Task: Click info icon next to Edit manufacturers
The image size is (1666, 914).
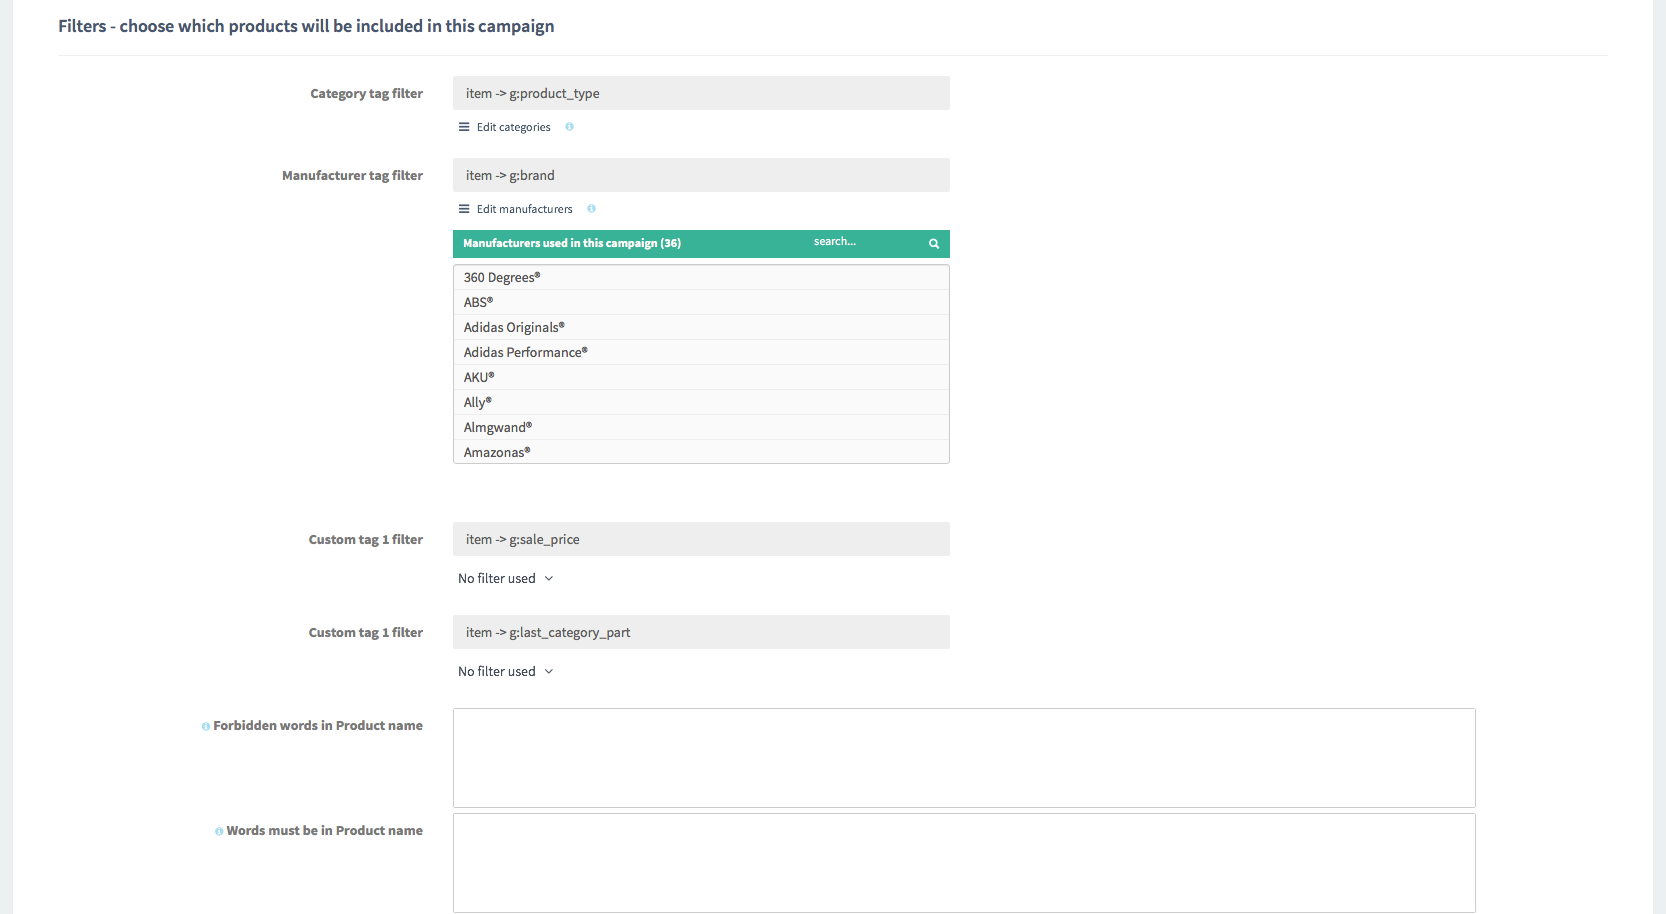Action: pyautogui.click(x=591, y=209)
